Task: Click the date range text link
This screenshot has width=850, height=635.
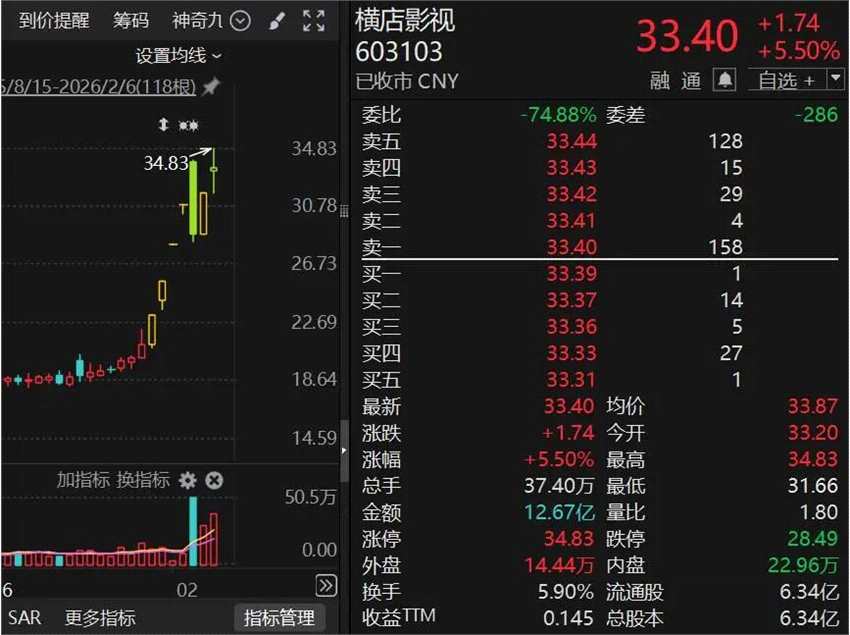Action: [x=98, y=86]
